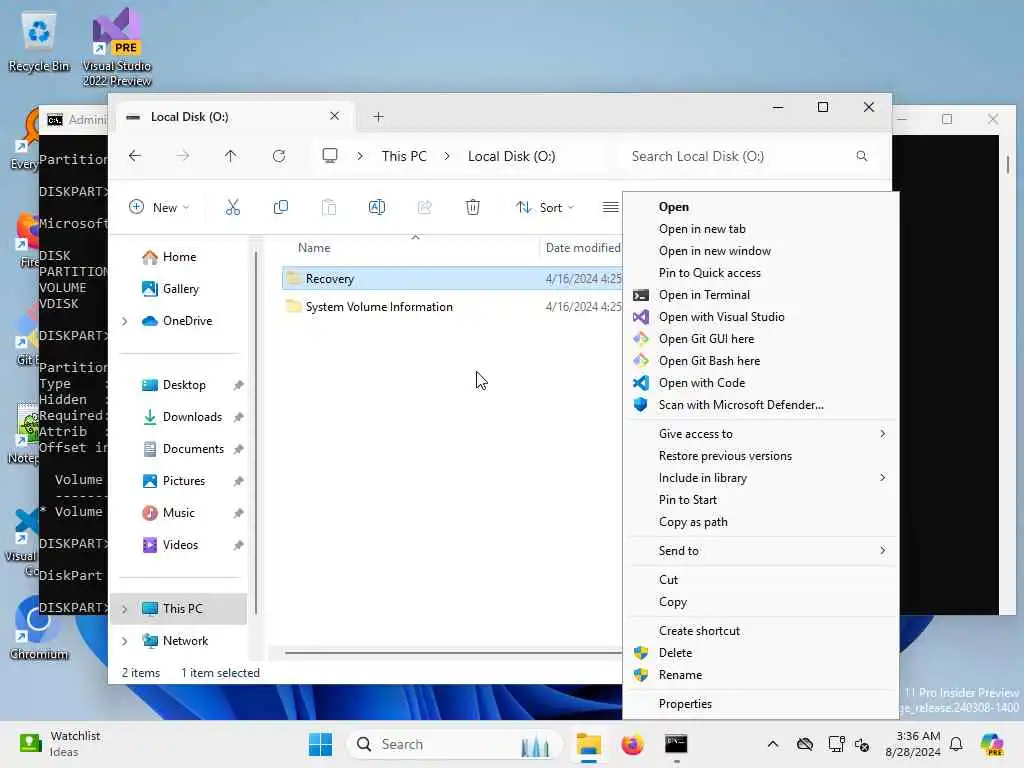
Task: Click the taskbar Search box
Action: click(x=455, y=744)
